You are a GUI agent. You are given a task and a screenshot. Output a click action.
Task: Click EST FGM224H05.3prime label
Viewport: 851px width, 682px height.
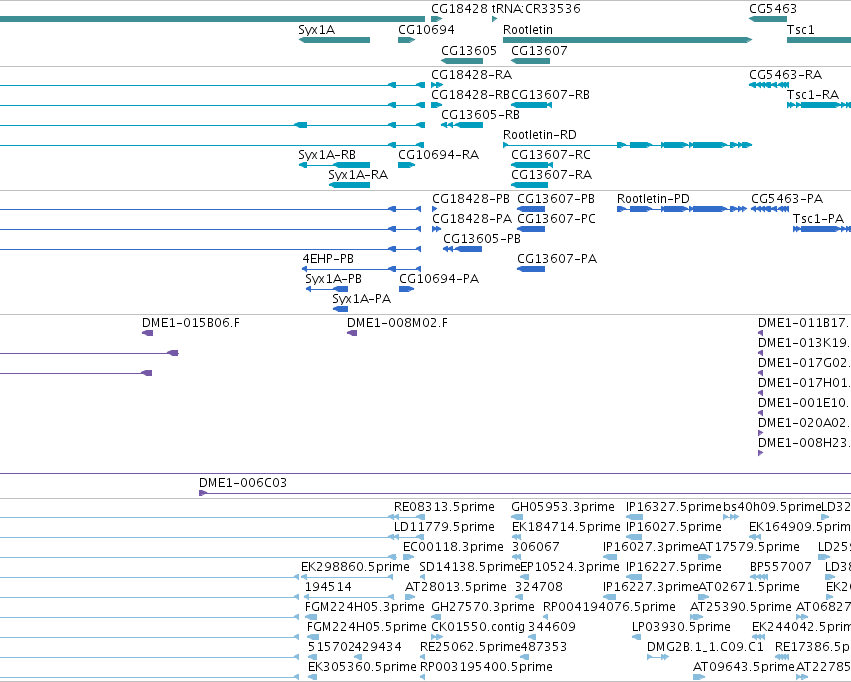tap(364, 607)
